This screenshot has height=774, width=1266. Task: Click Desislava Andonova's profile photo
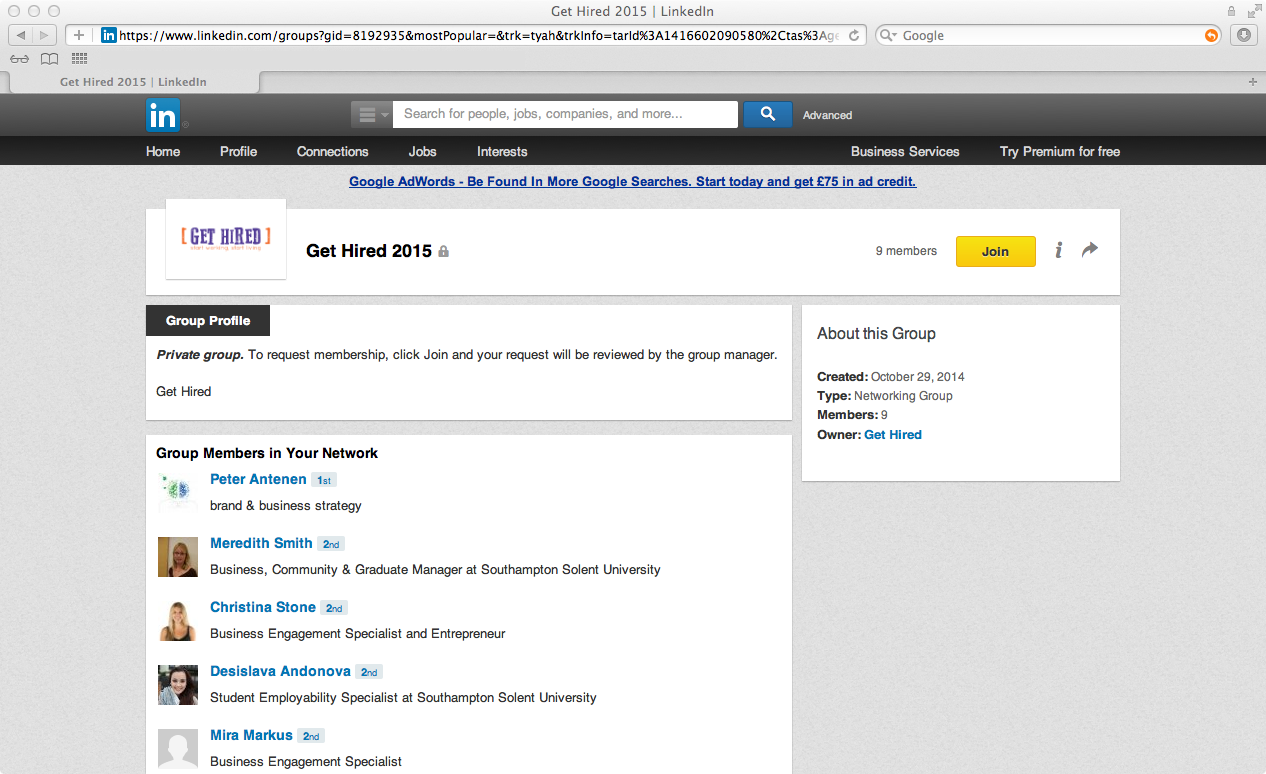tap(177, 685)
